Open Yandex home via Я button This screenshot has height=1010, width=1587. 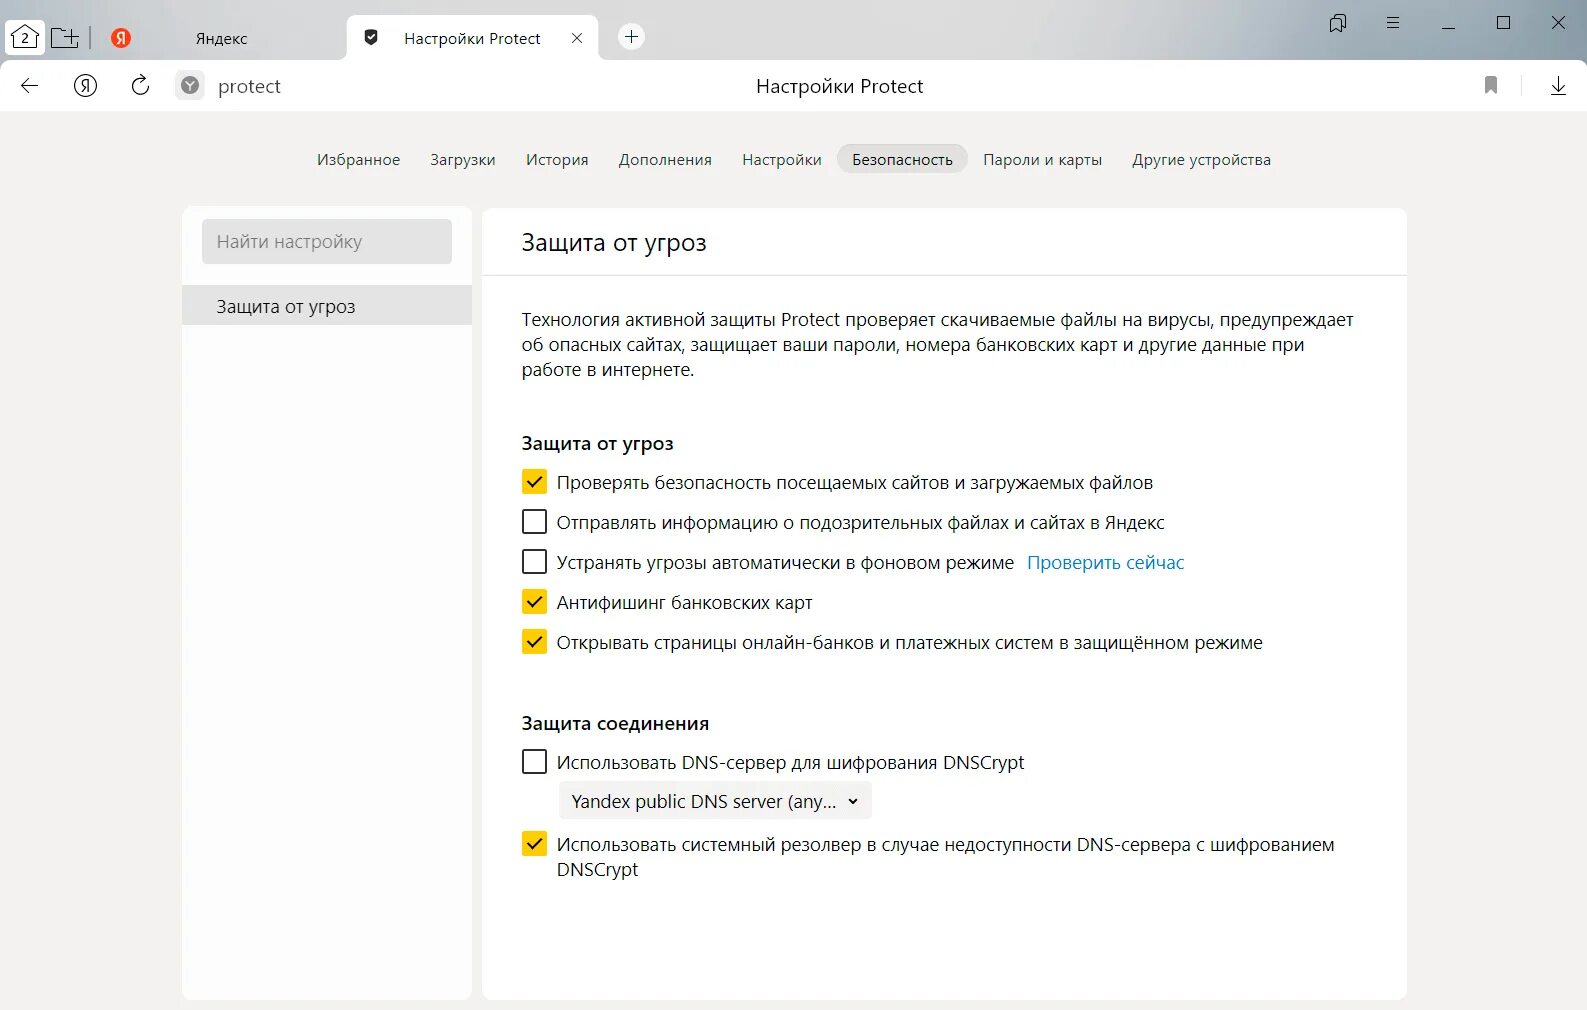click(x=86, y=86)
